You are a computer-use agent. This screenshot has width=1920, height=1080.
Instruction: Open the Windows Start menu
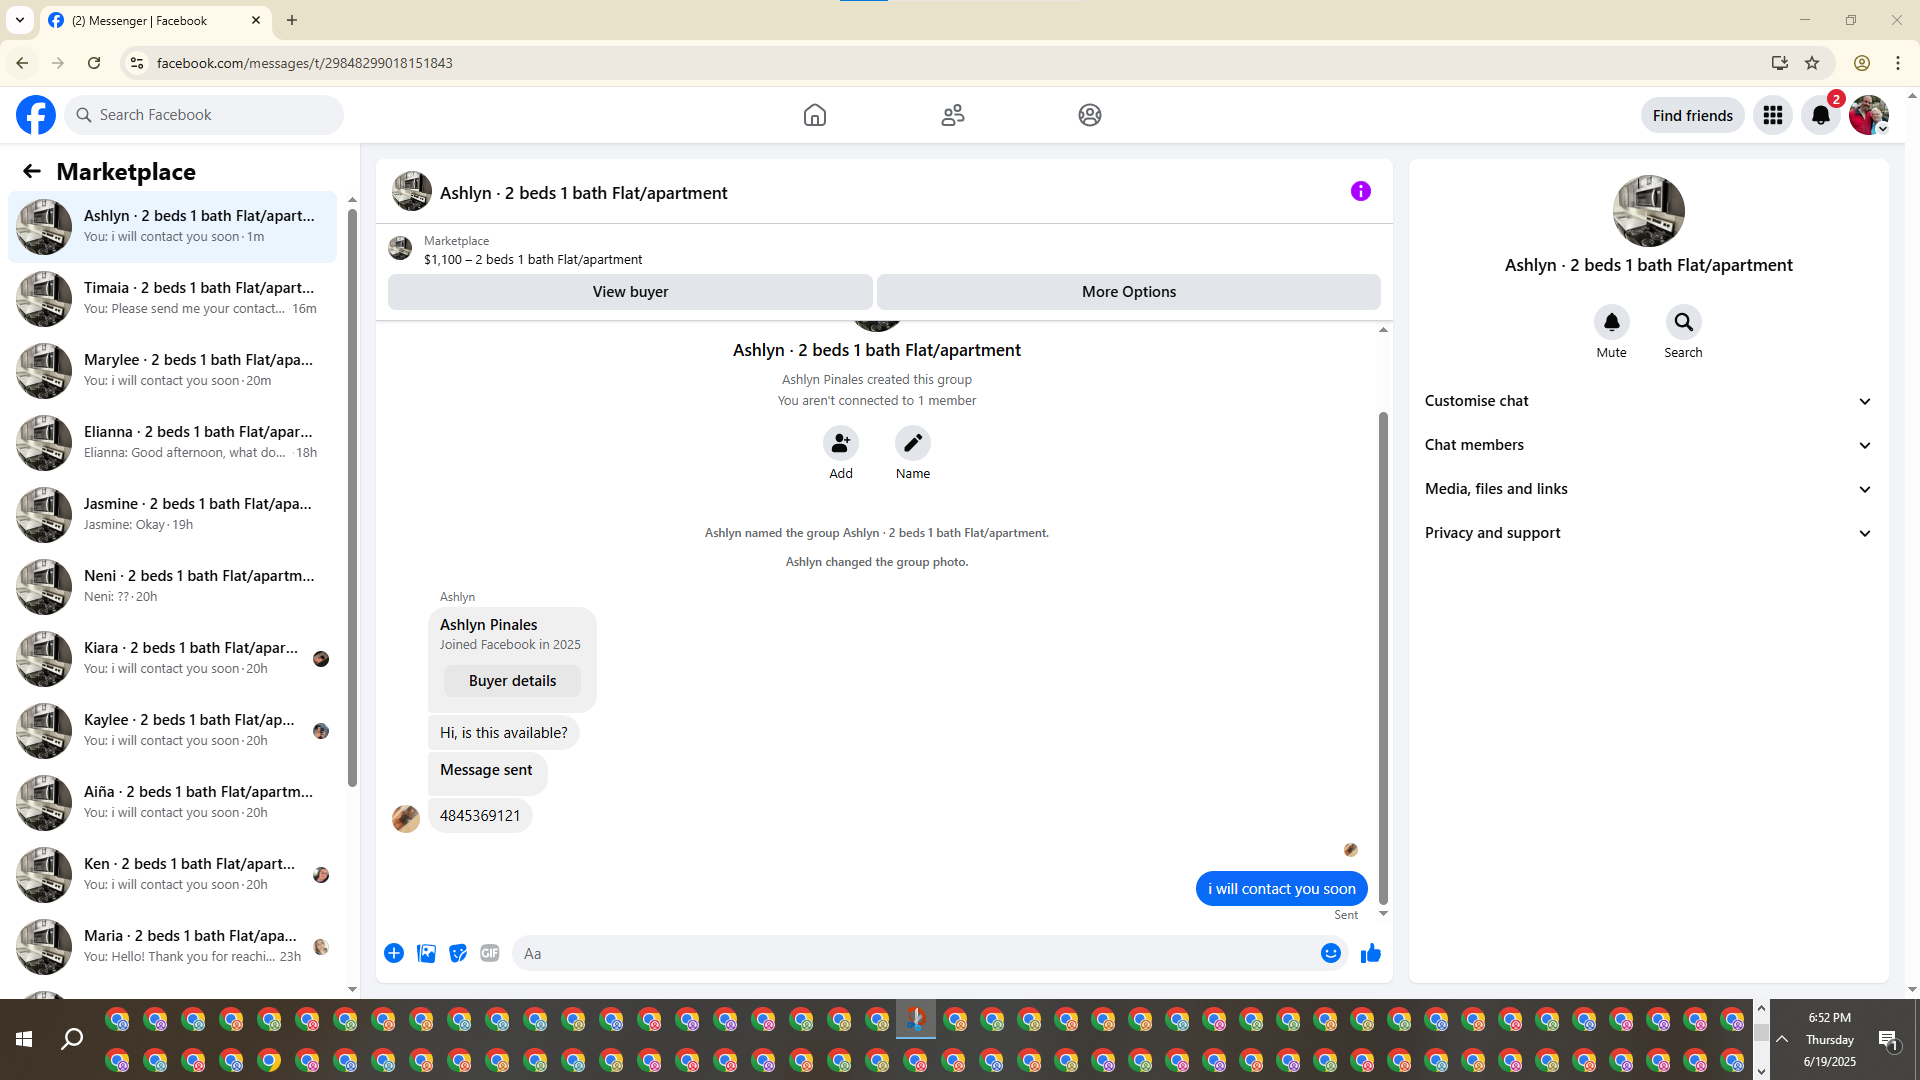coord(24,1039)
